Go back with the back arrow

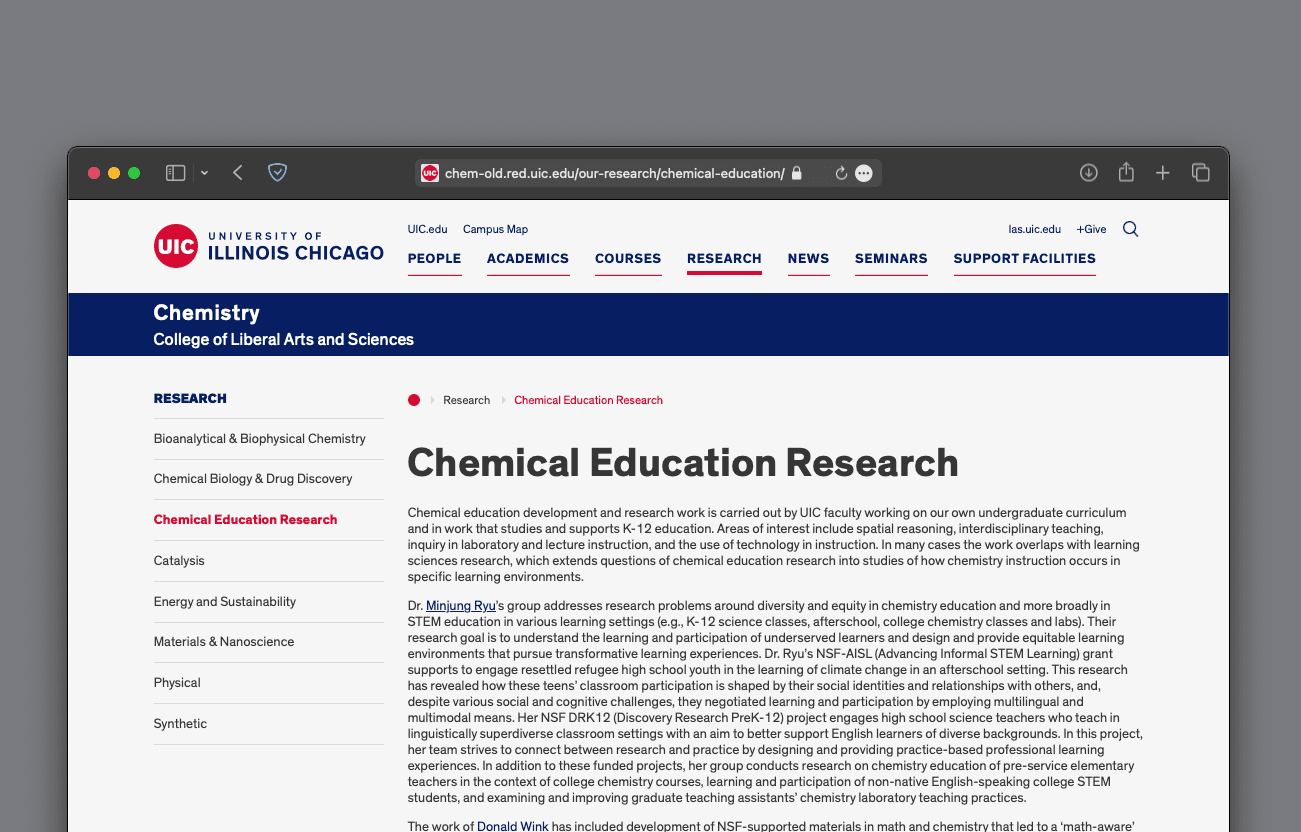pos(238,173)
